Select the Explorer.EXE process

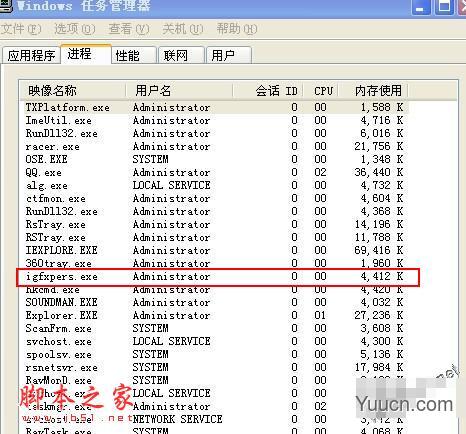click(x=214, y=316)
